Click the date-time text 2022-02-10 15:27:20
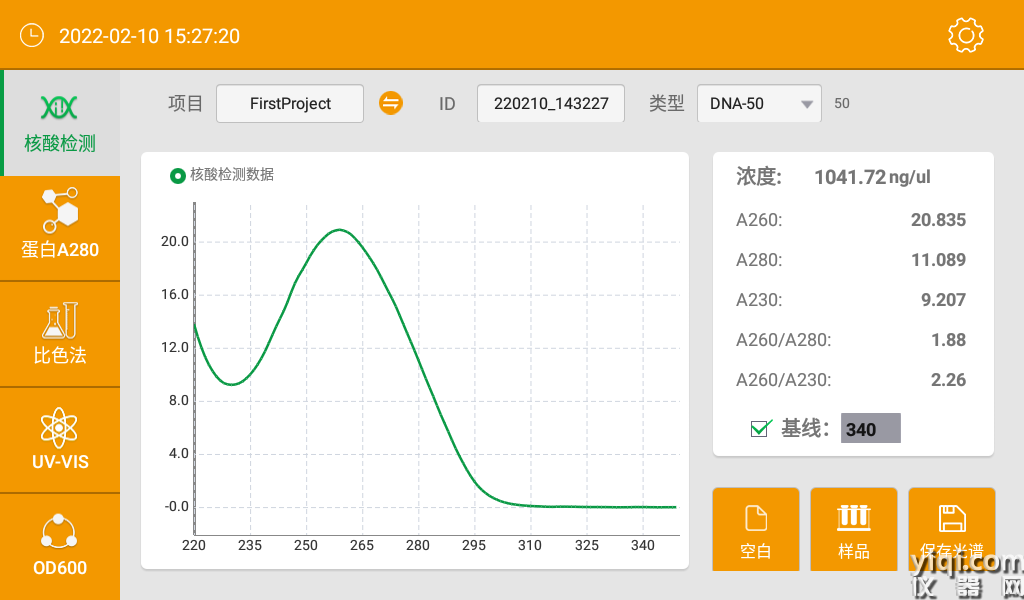Image resolution: width=1024 pixels, height=600 pixels. click(x=150, y=36)
